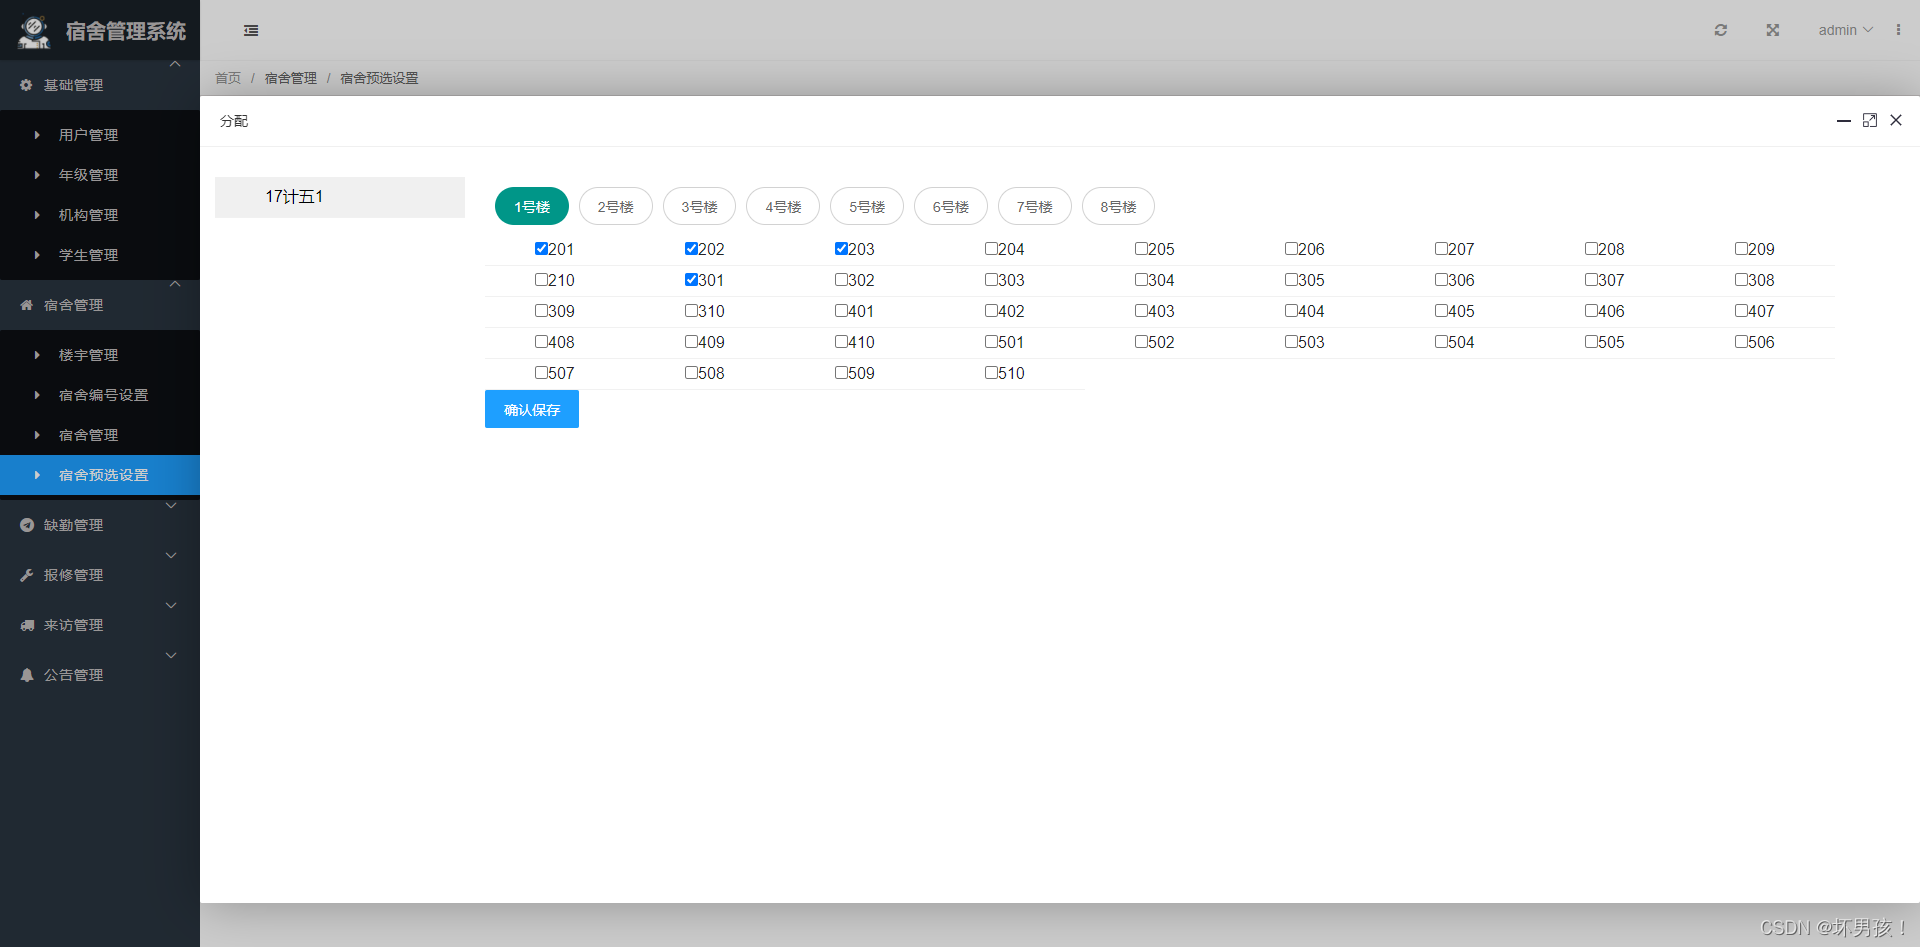1920x947 pixels.
Task: Uncheck room 301 checkbox
Action: click(691, 280)
